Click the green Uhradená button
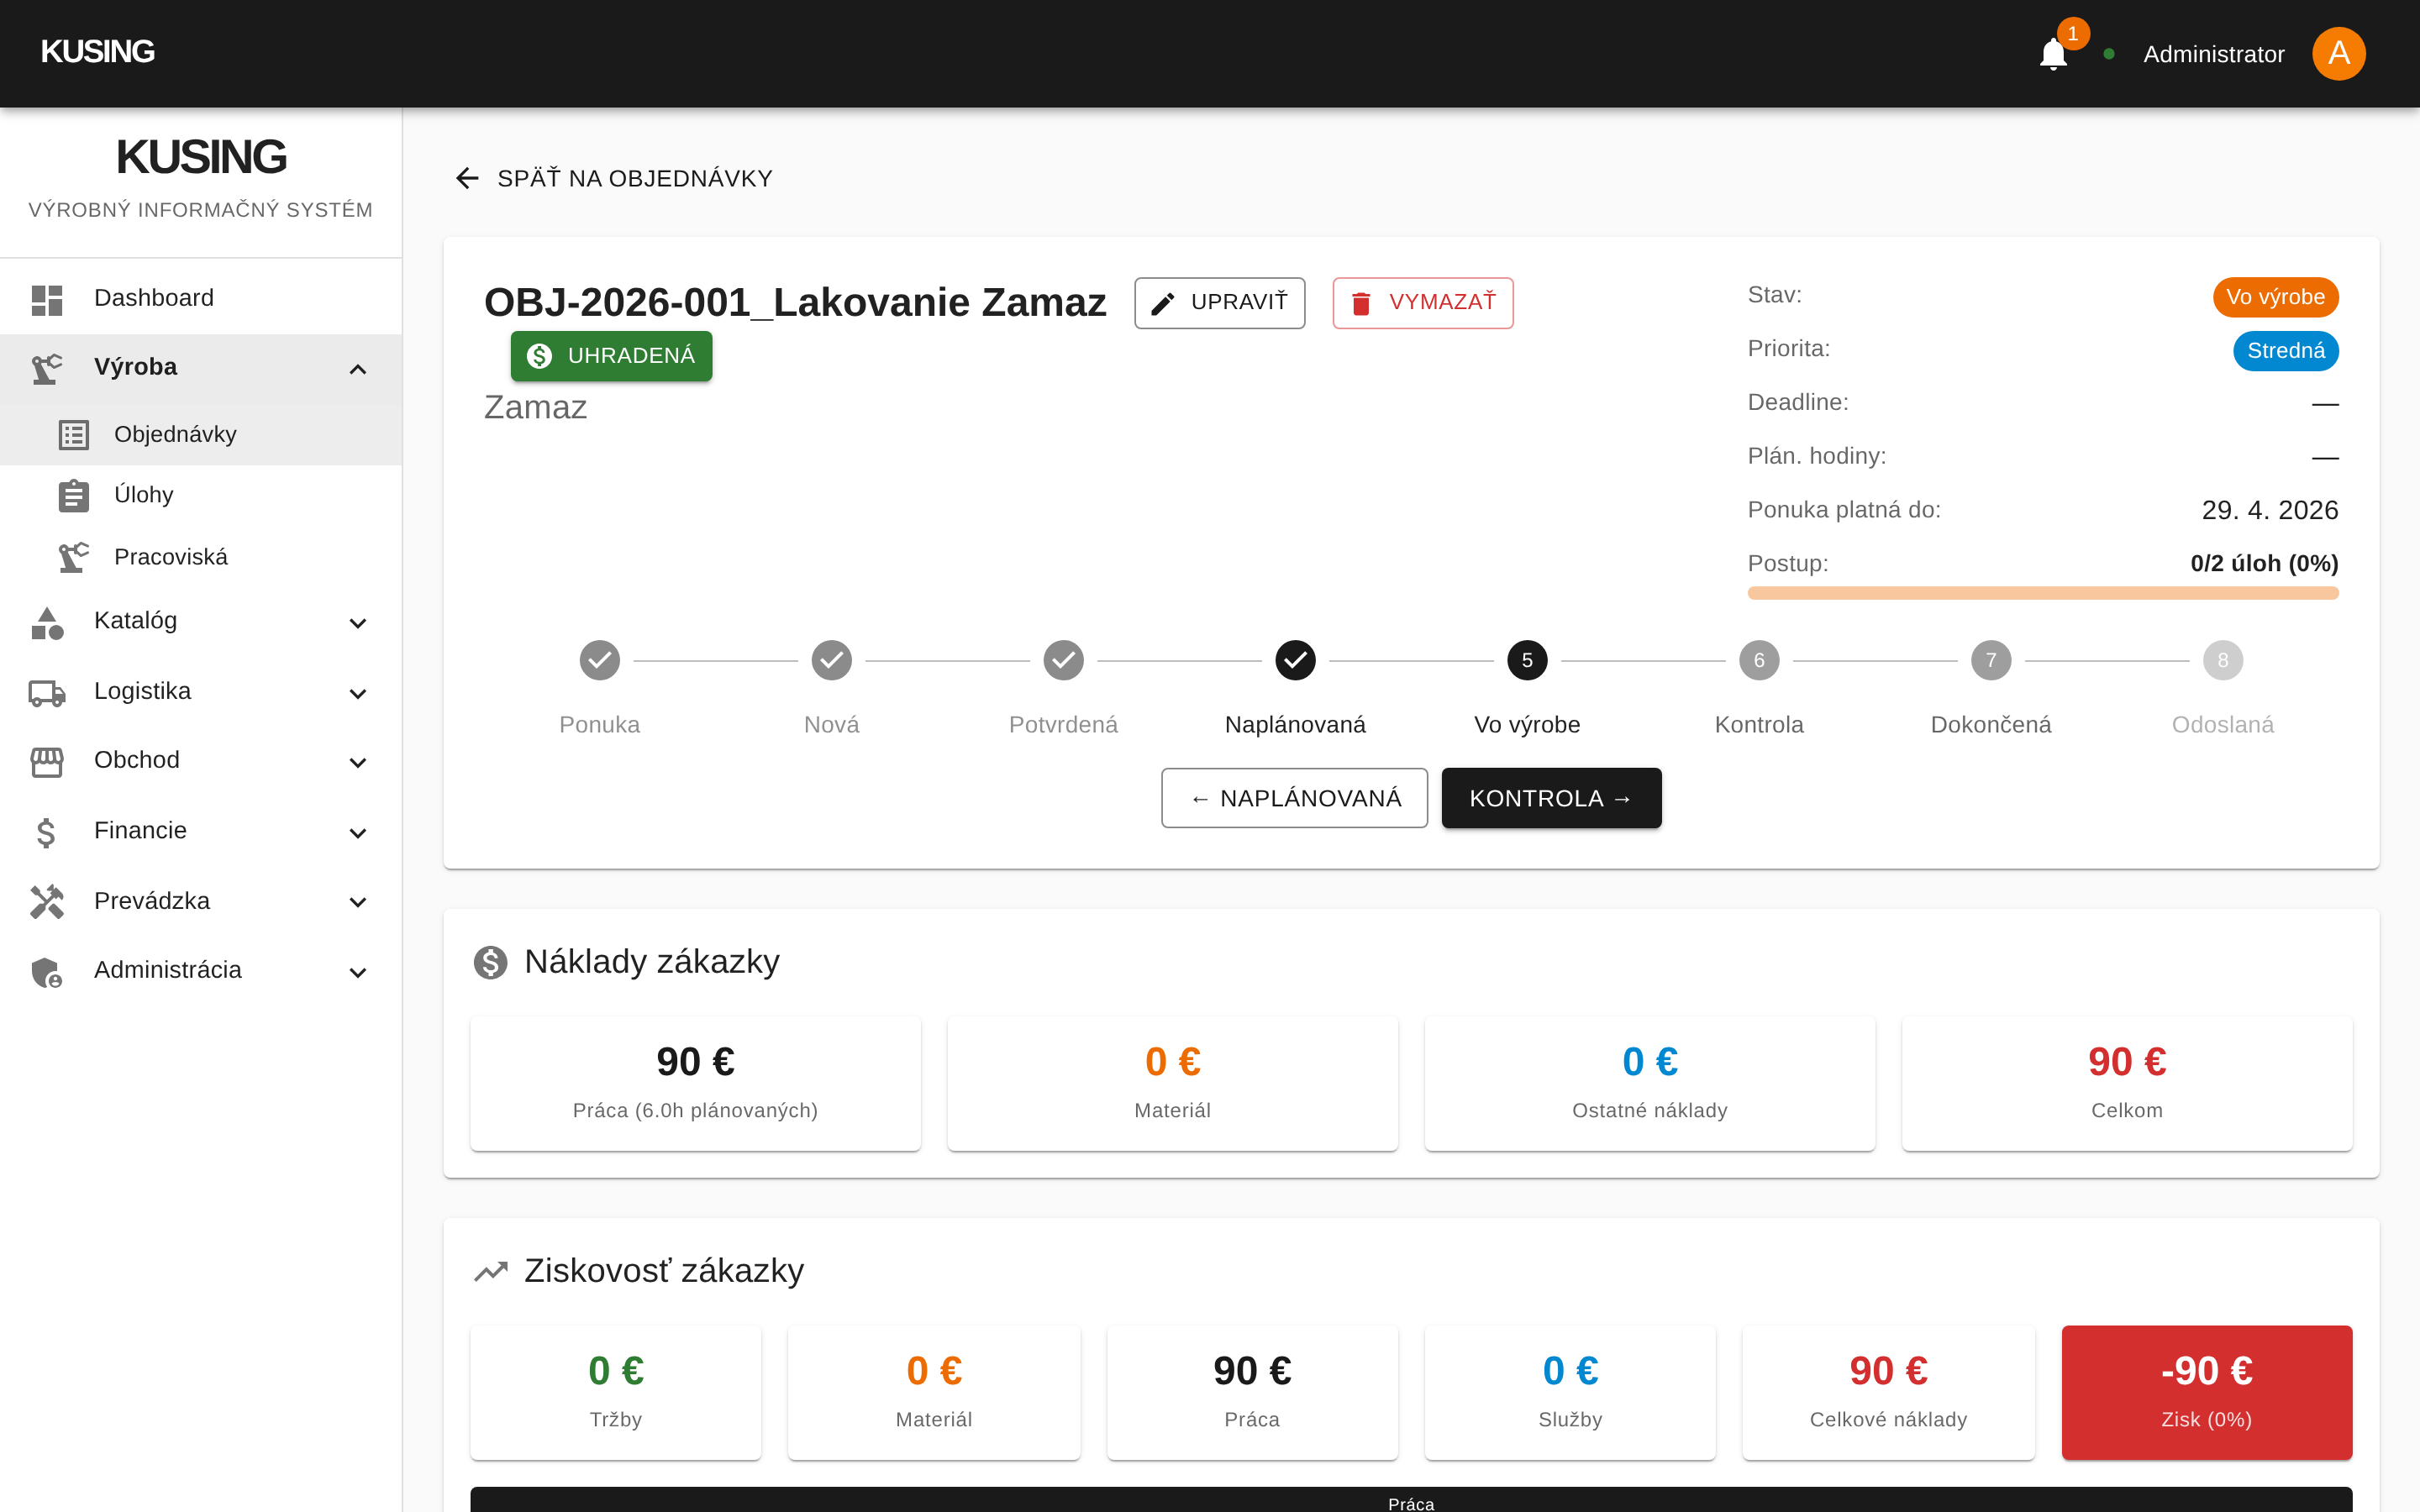Image resolution: width=2420 pixels, height=1512 pixels. [x=611, y=356]
